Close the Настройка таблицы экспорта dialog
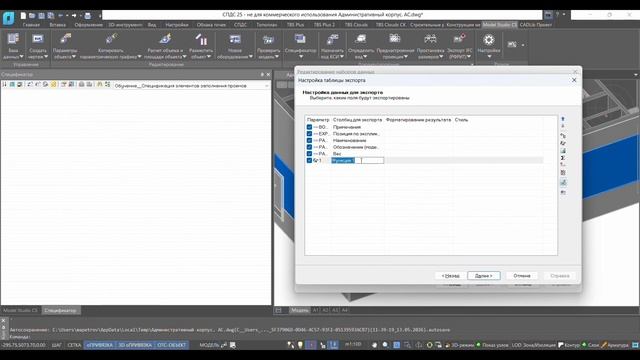640x360 pixels. [574, 80]
